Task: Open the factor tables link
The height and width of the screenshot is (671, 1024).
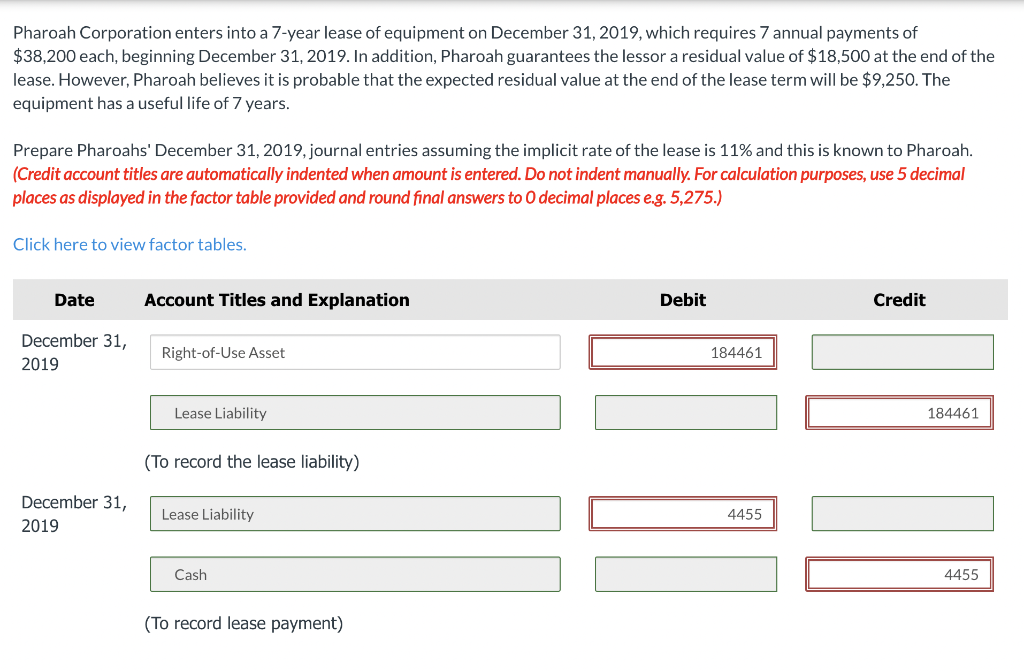Action: click(130, 244)
